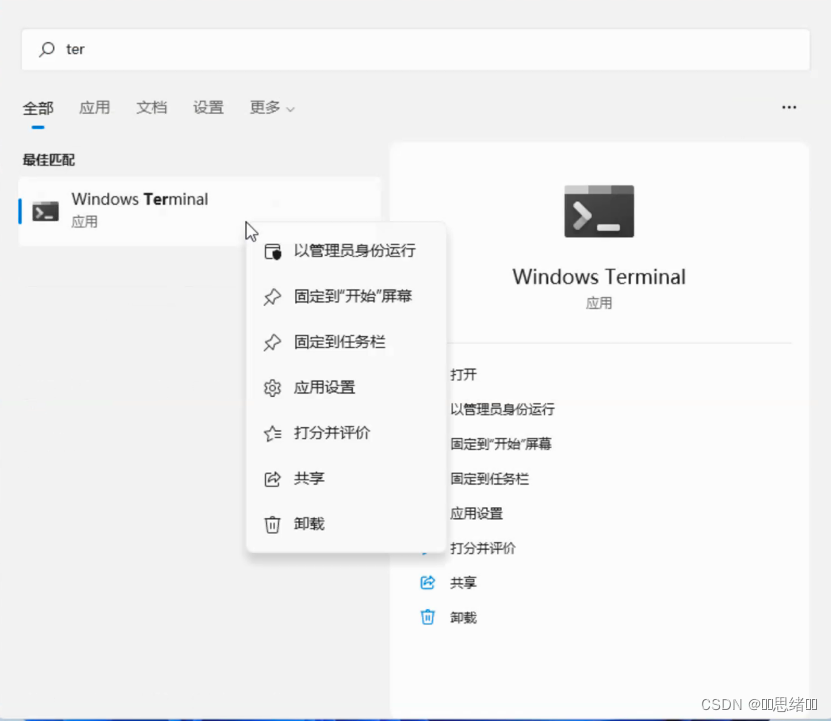The height and width of the screenshot is (722, 832).
Task: Click the pin icon beside 固定到任务栏 in menu
Action: (272, 343)
